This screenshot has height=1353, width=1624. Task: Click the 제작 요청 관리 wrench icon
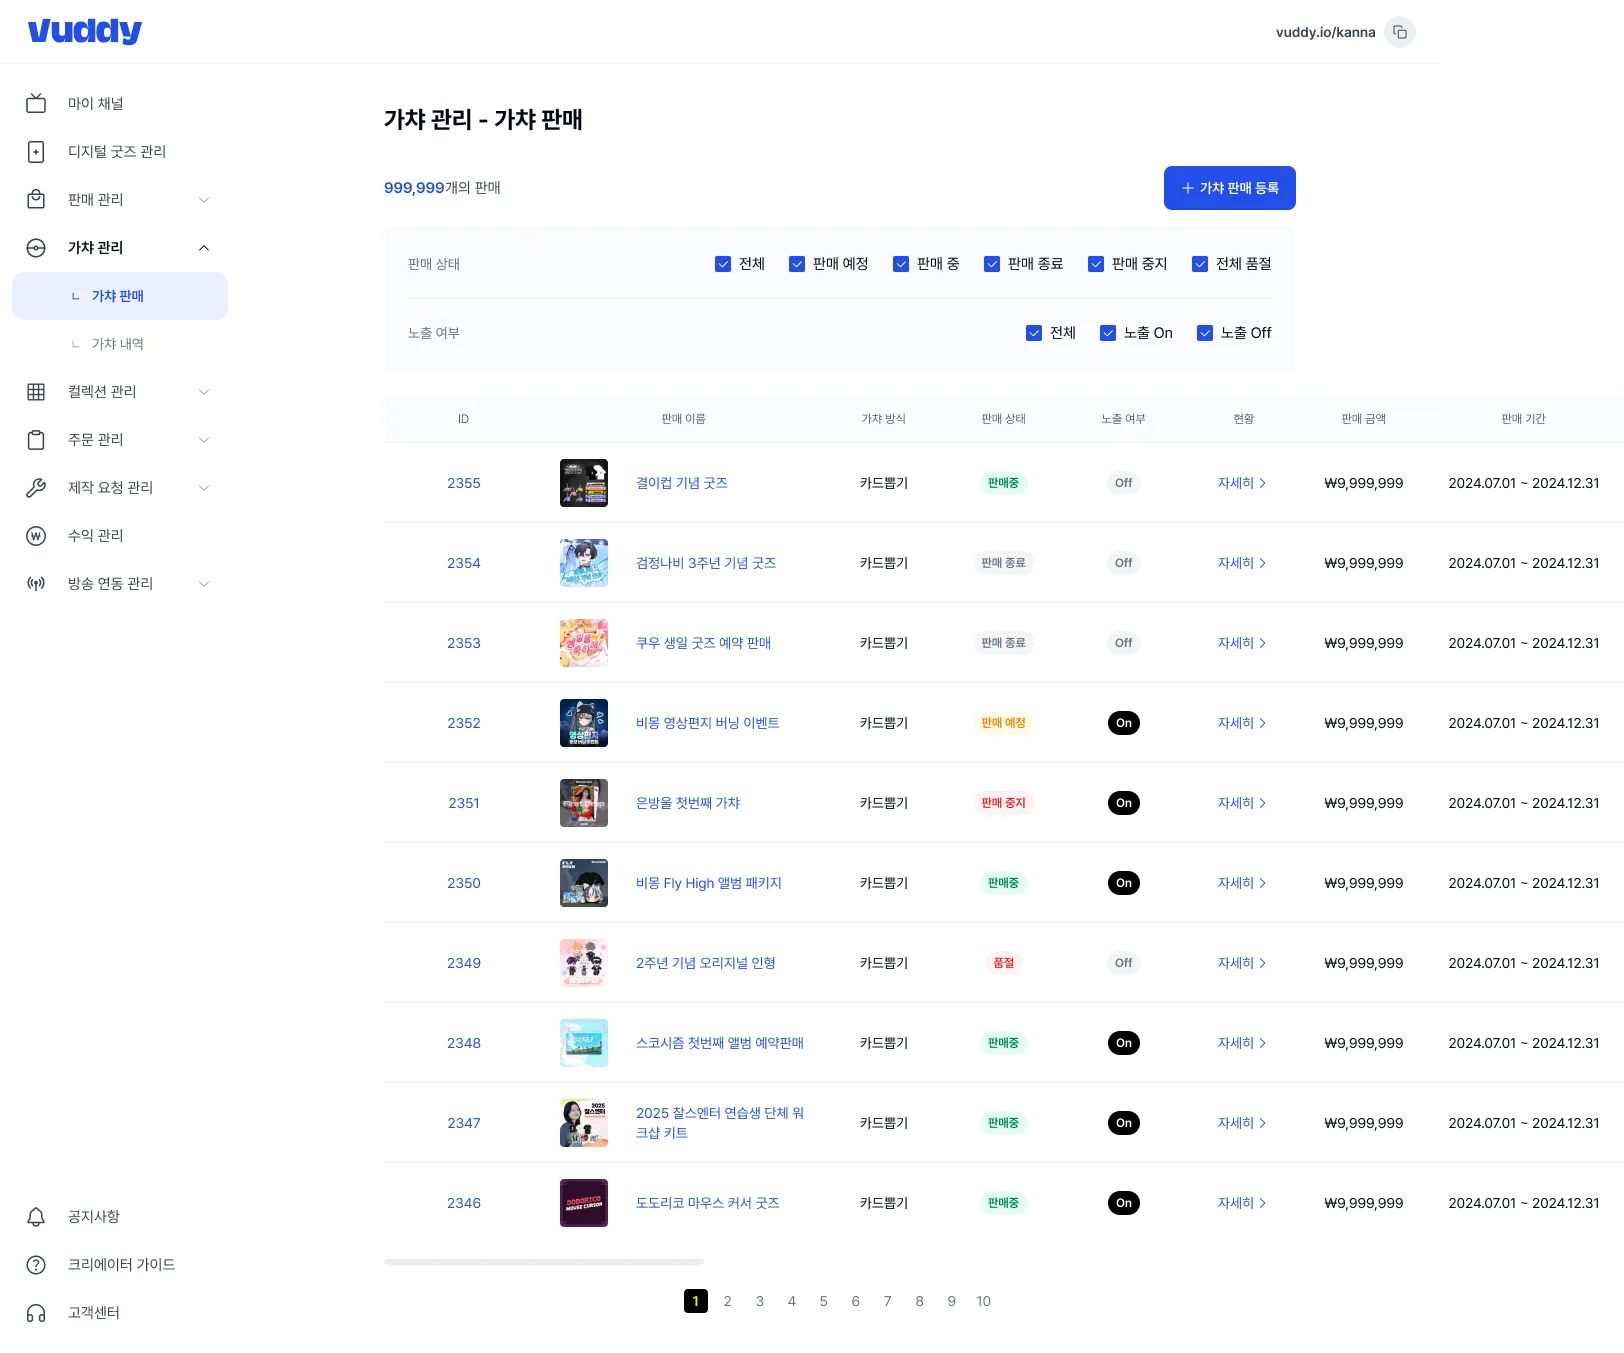coord(36,487)
